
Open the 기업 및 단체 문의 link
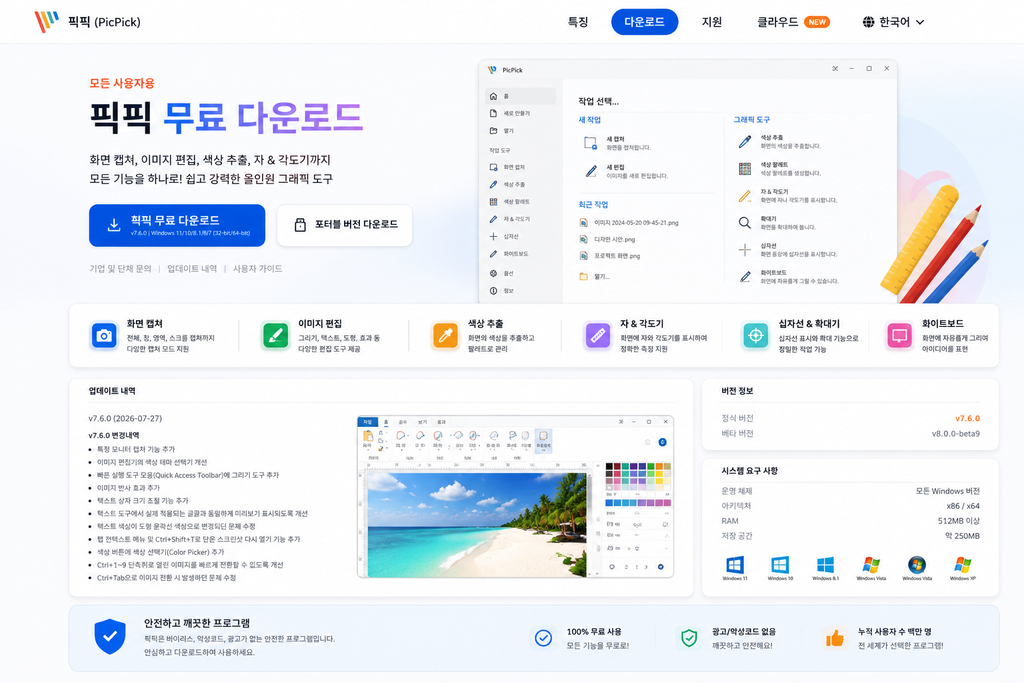point(120,268)
